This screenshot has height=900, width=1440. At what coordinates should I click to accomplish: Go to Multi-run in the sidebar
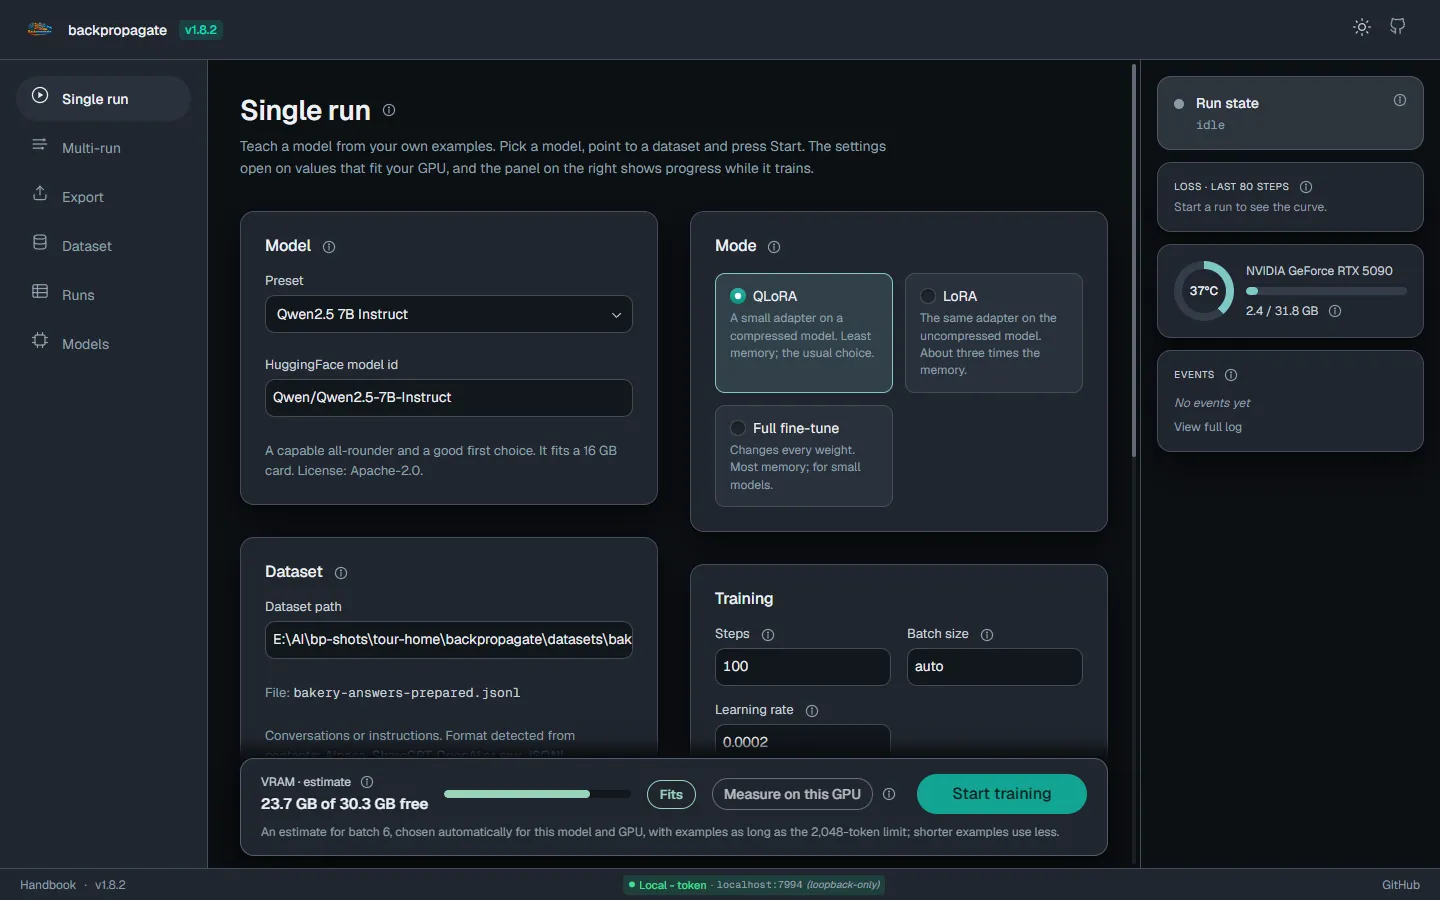click(x=103, y=148)
